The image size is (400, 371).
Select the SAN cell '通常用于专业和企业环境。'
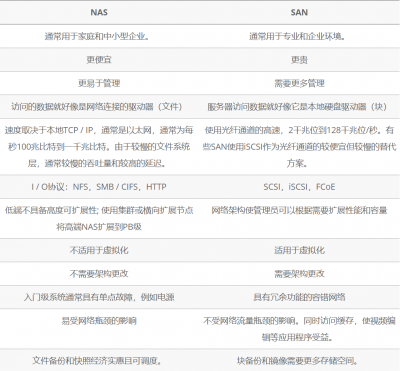click(x=299, y=36)
